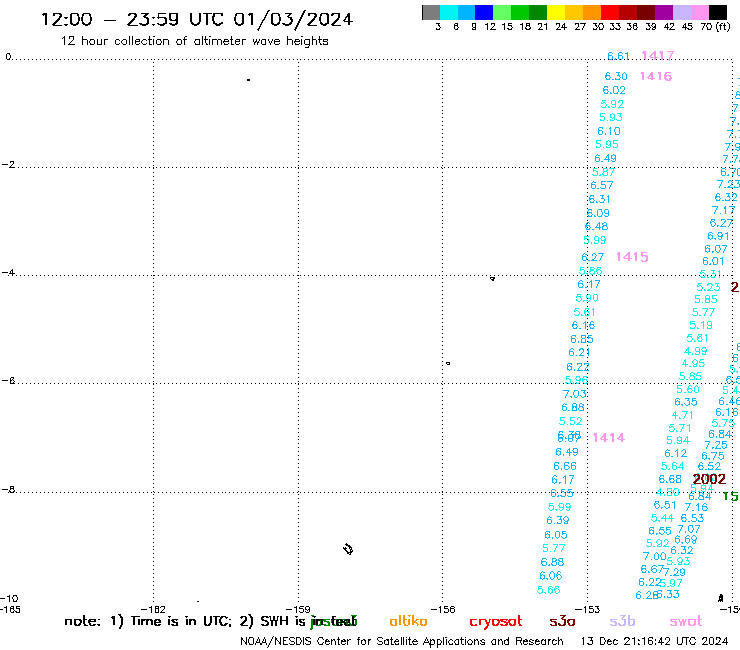Click the wave height value 7.16
740x650 pixels.
(697, 507)
